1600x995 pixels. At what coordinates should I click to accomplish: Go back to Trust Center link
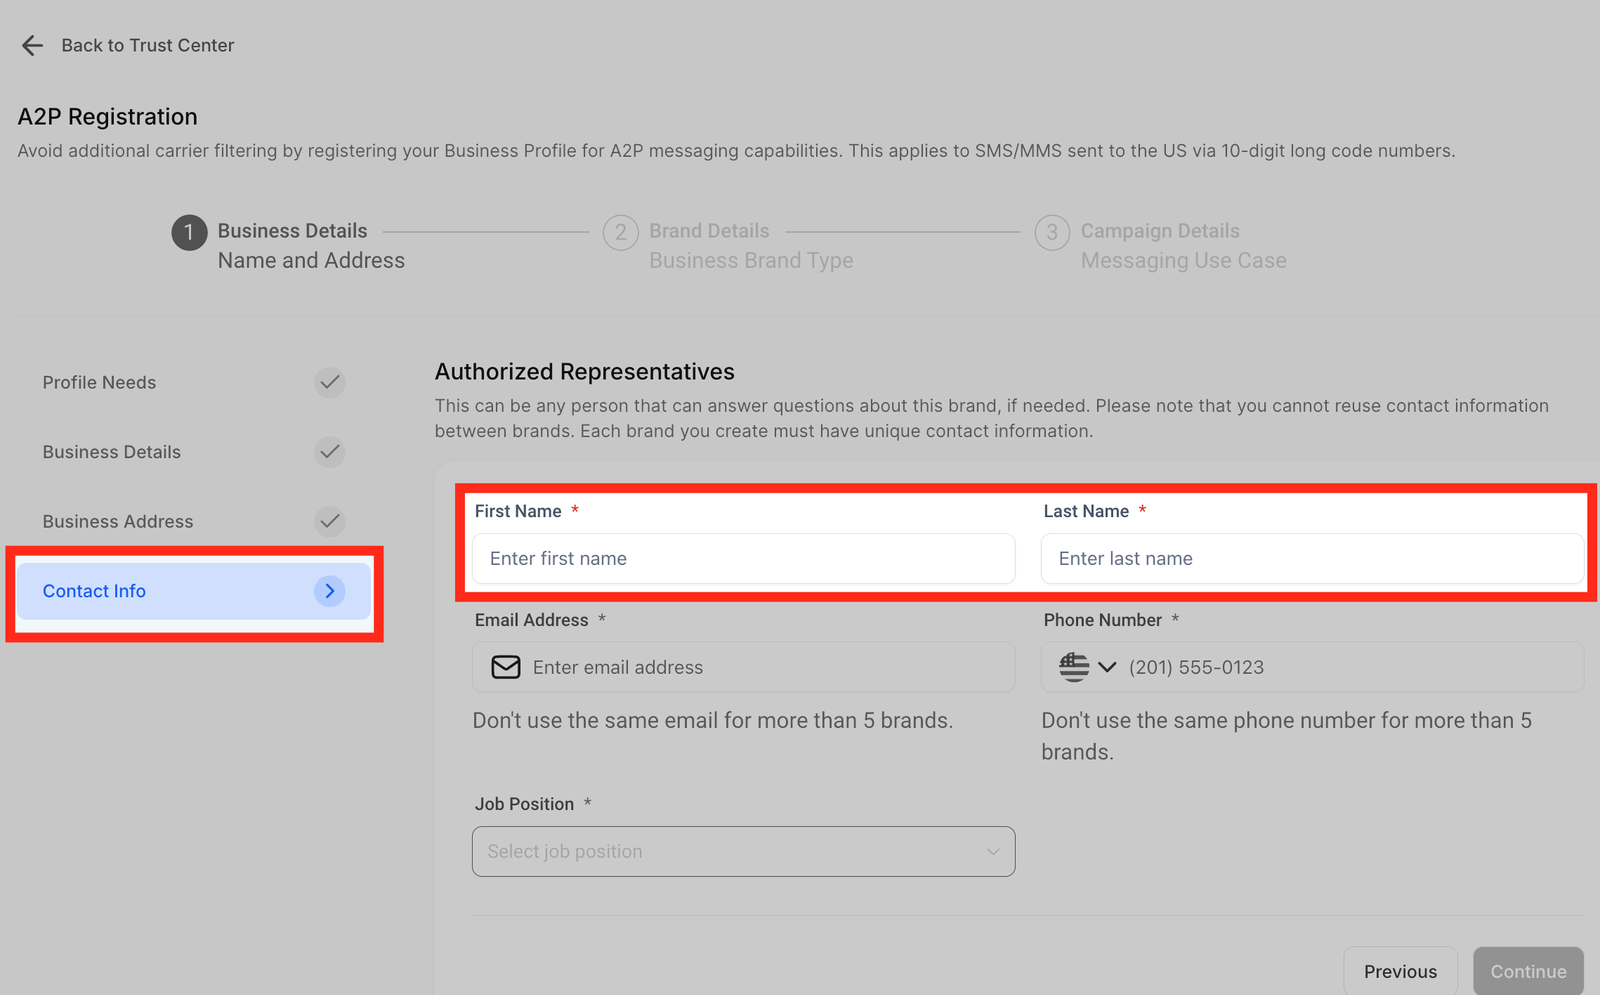(x=147, y=45)
